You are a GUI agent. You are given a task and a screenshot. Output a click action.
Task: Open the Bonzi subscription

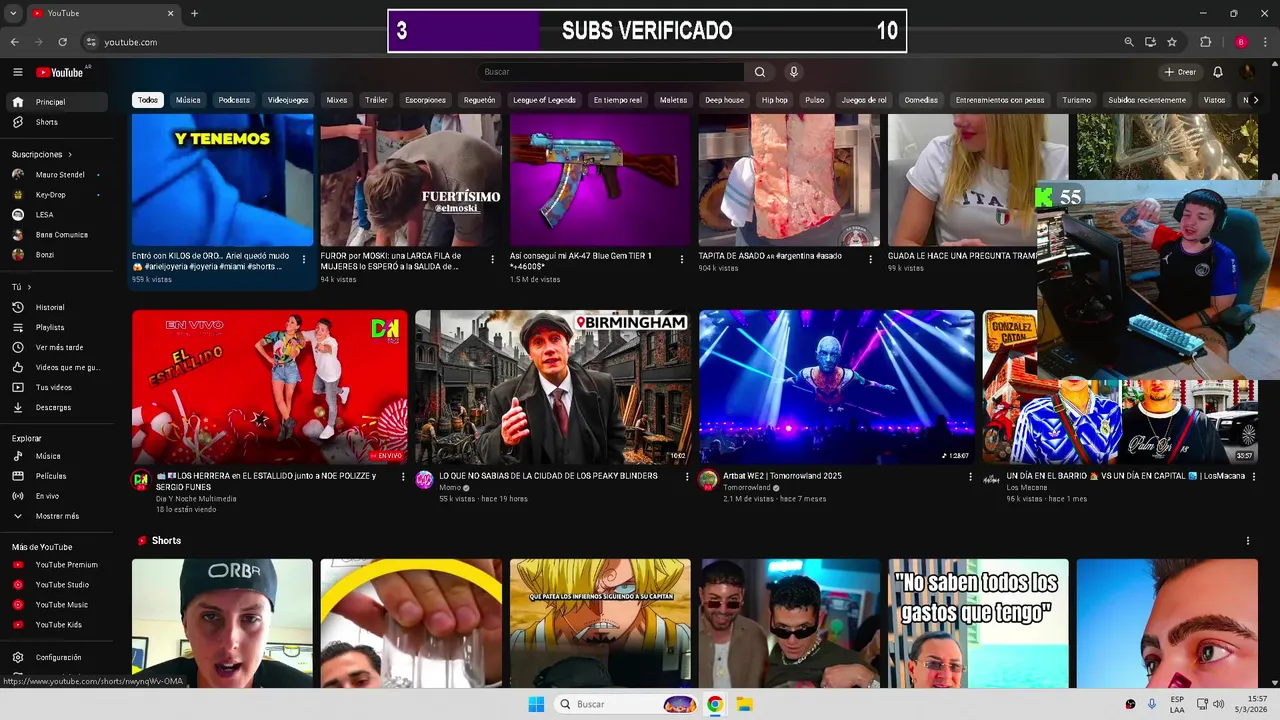55,255
